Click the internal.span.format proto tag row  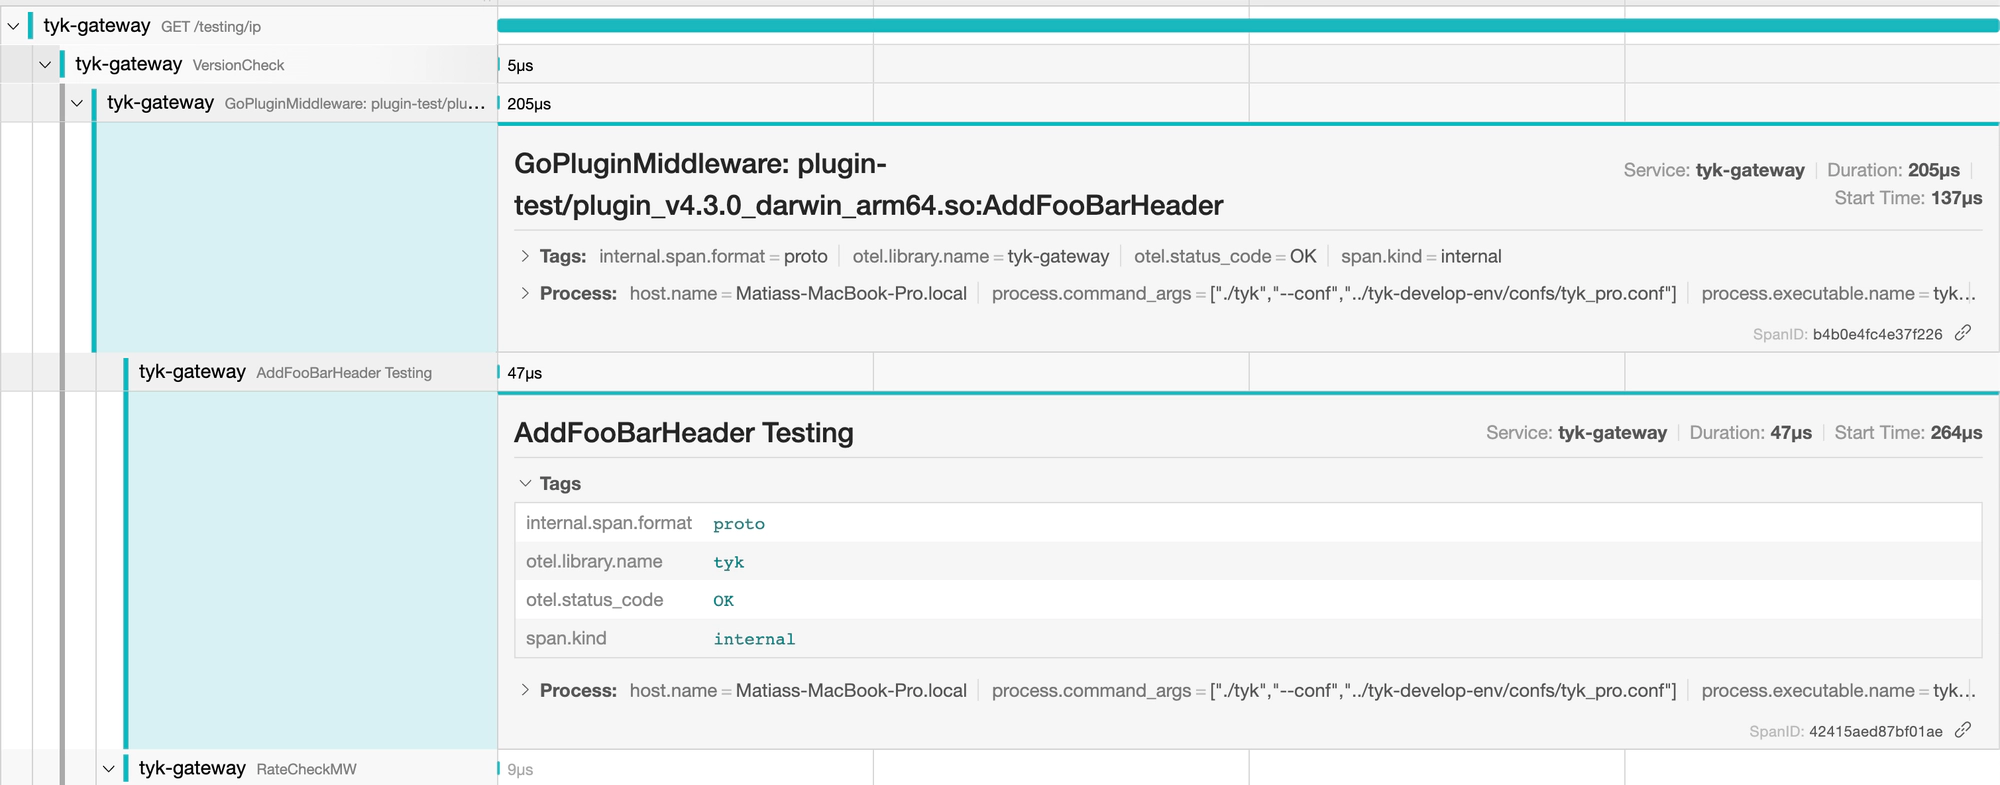tap(1246, 523)
